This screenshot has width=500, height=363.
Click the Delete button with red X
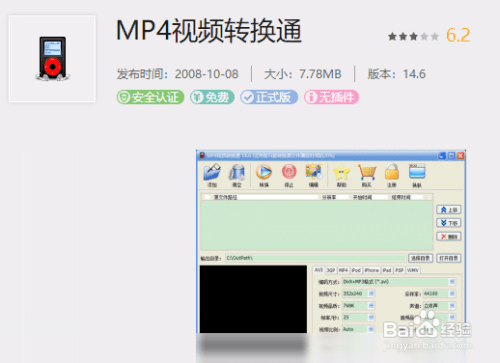[x=449, y=237]
